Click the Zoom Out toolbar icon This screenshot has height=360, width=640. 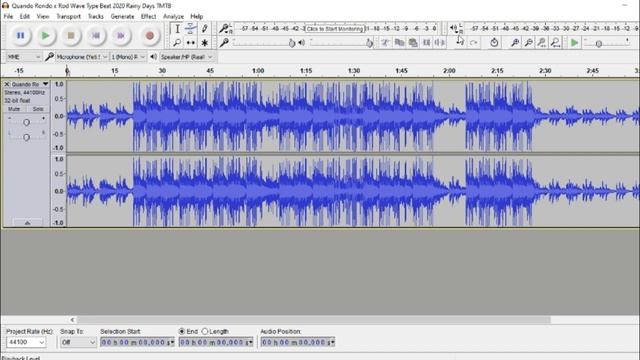pos(529,42)
